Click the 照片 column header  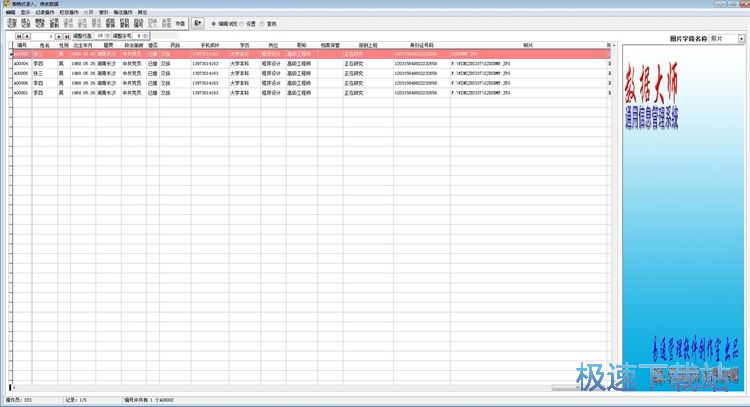click(528, 45)
